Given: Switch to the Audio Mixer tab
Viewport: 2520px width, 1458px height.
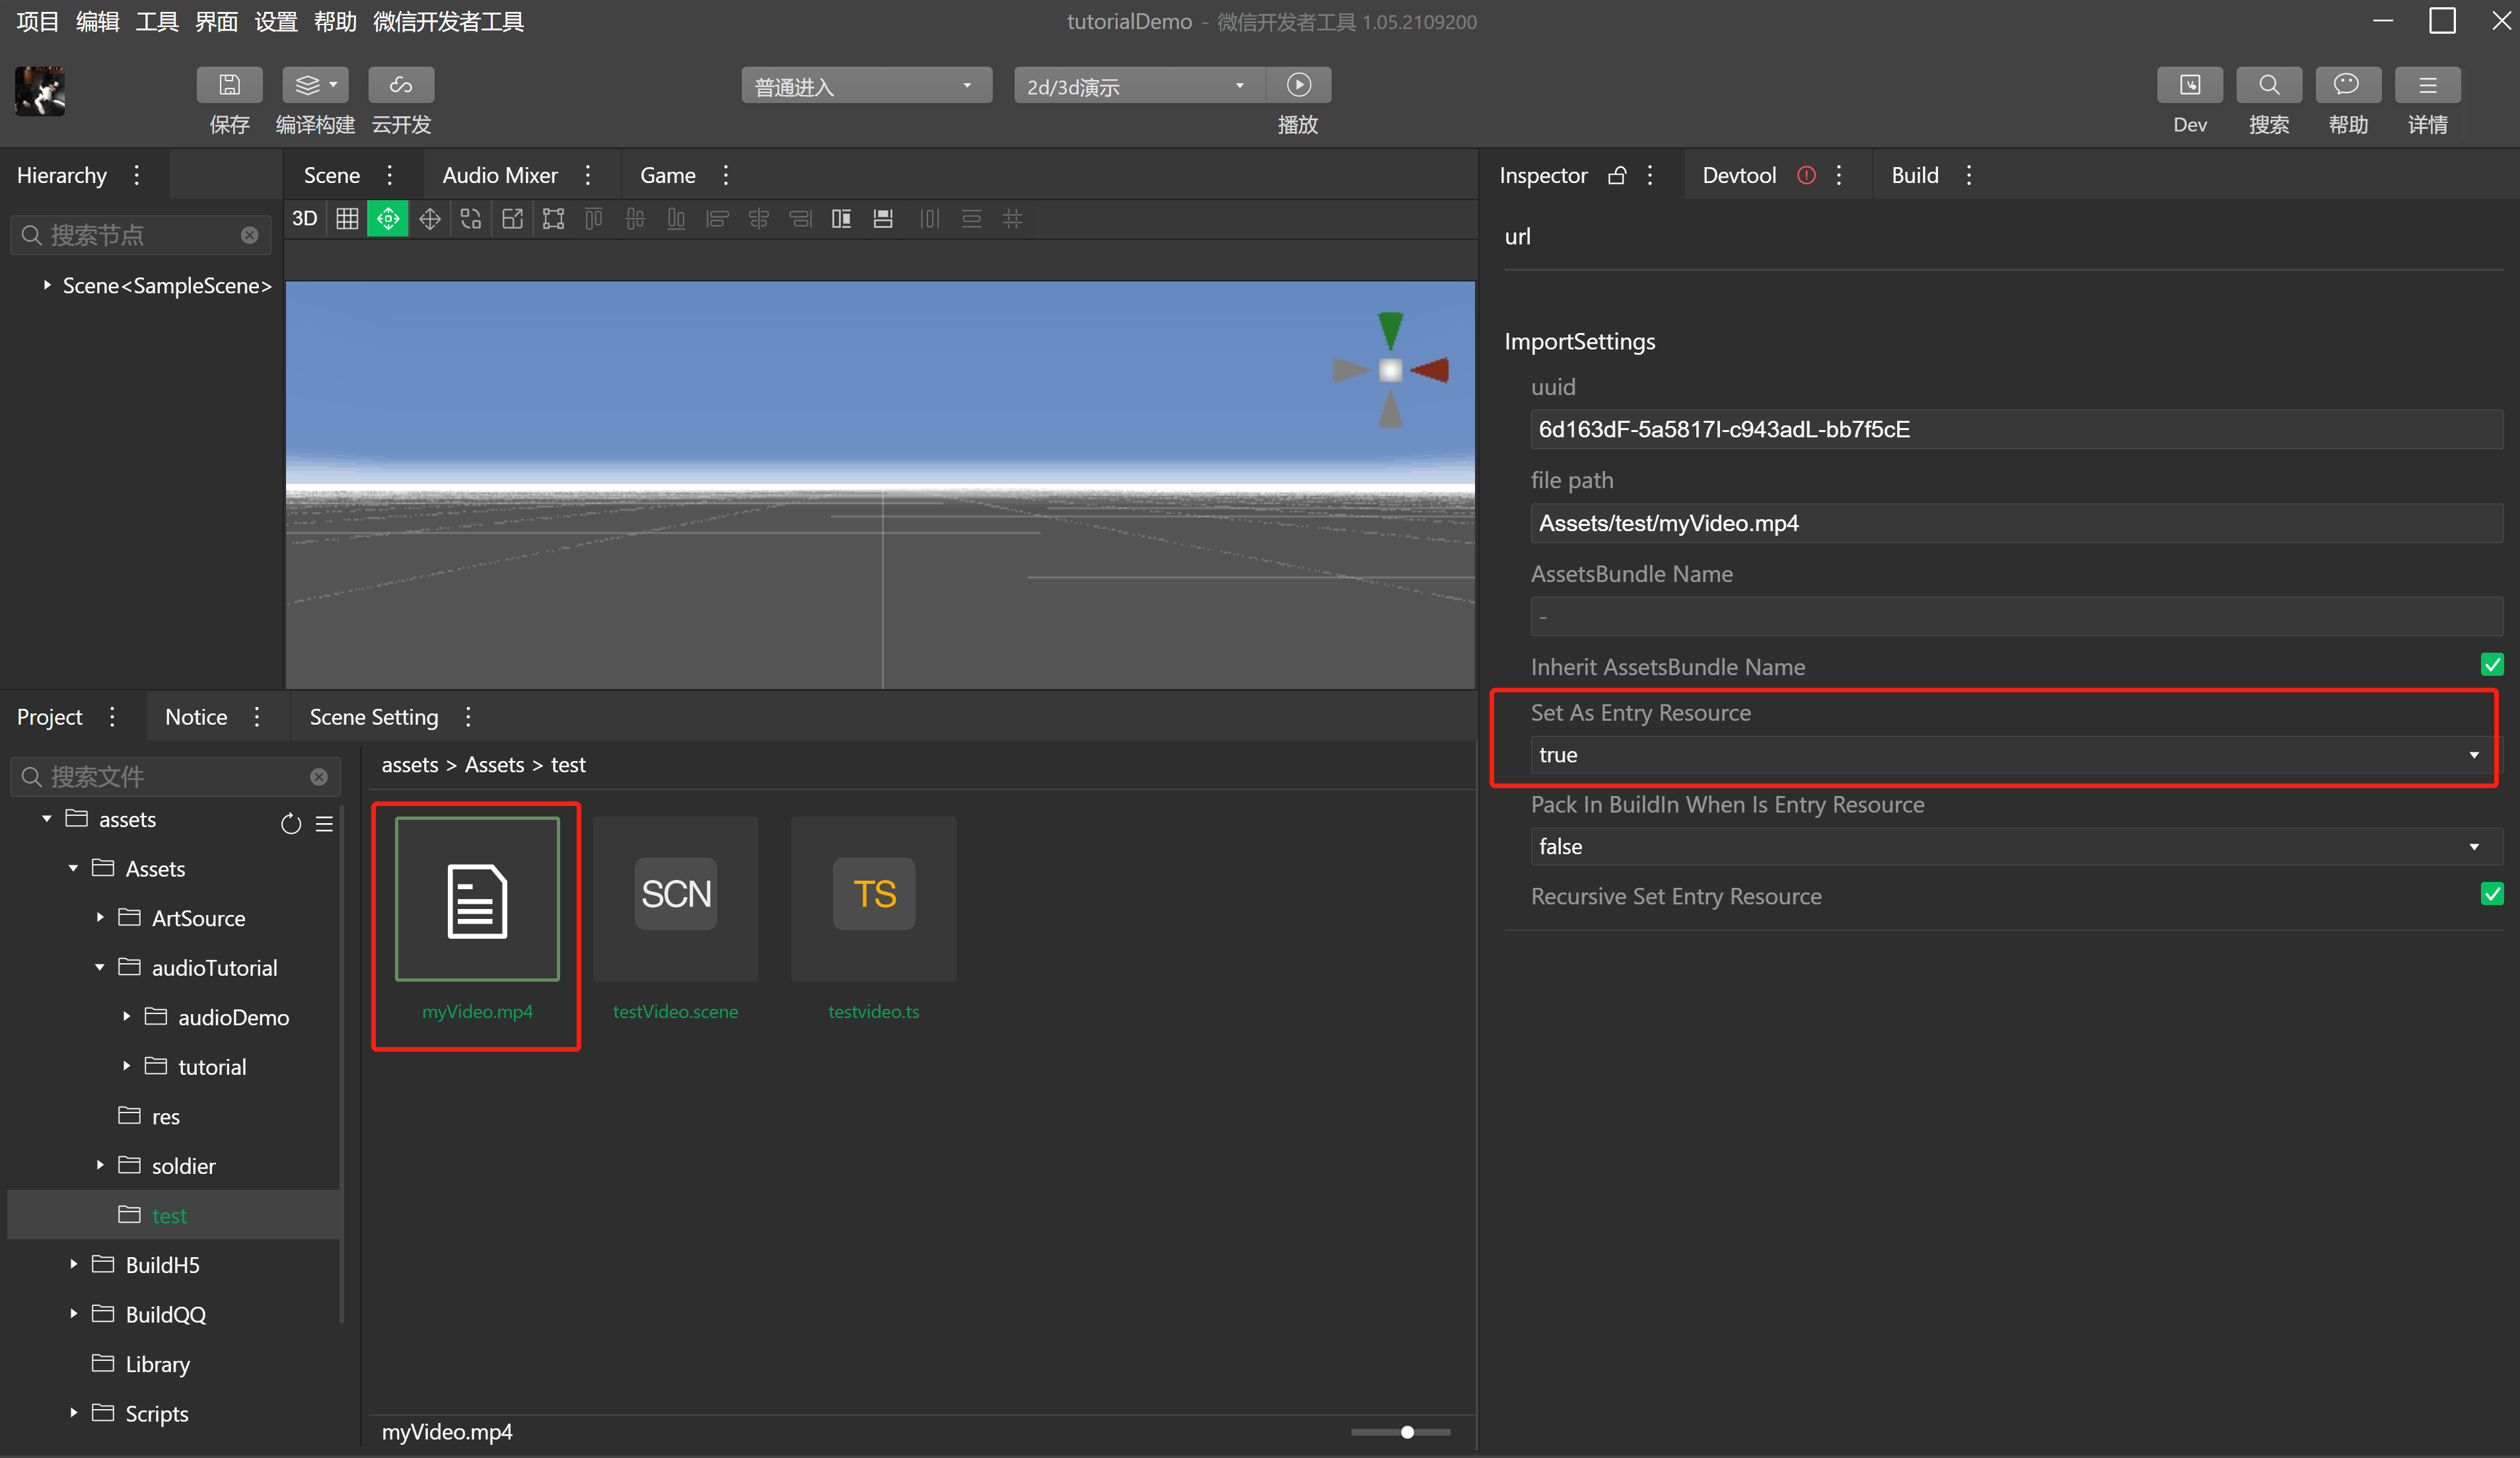Looking at the screenshot, I should pyautogui.click(x=499, y=175).
